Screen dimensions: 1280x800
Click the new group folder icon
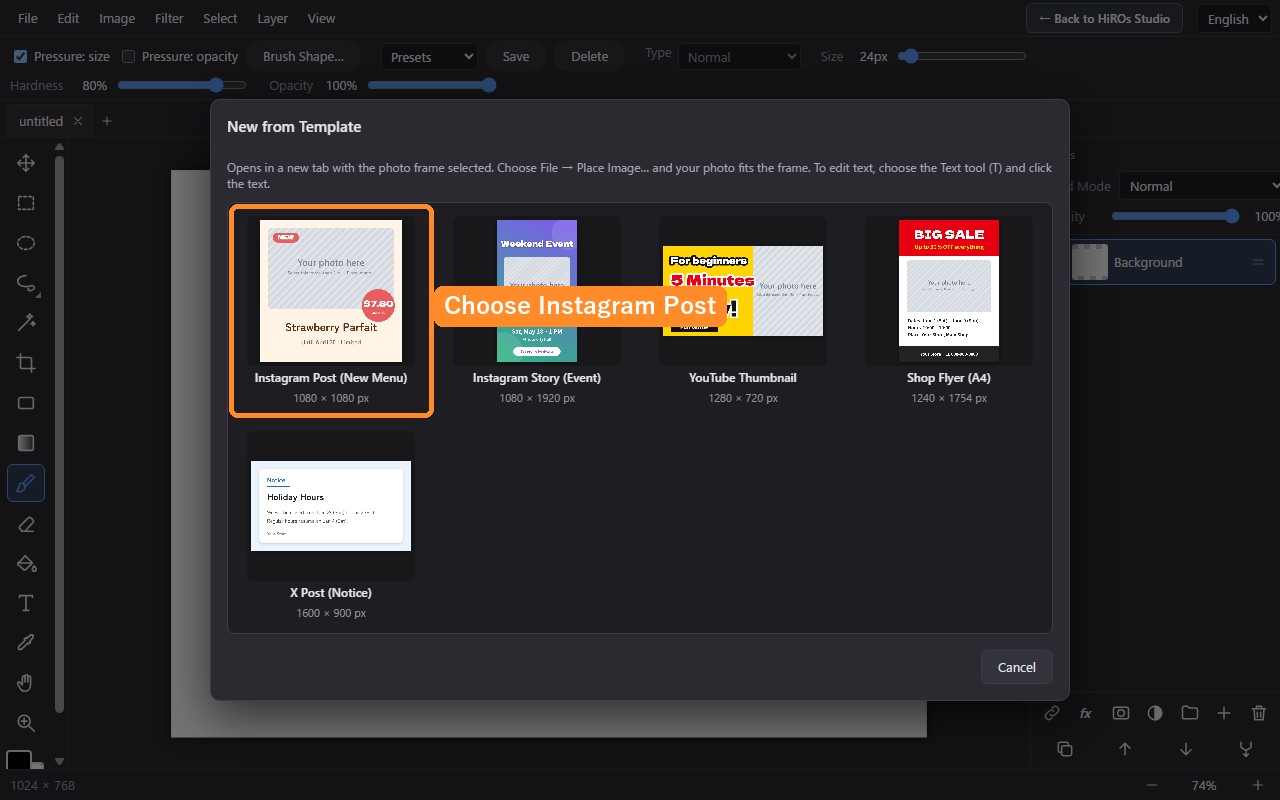[x=1190, y=713]
